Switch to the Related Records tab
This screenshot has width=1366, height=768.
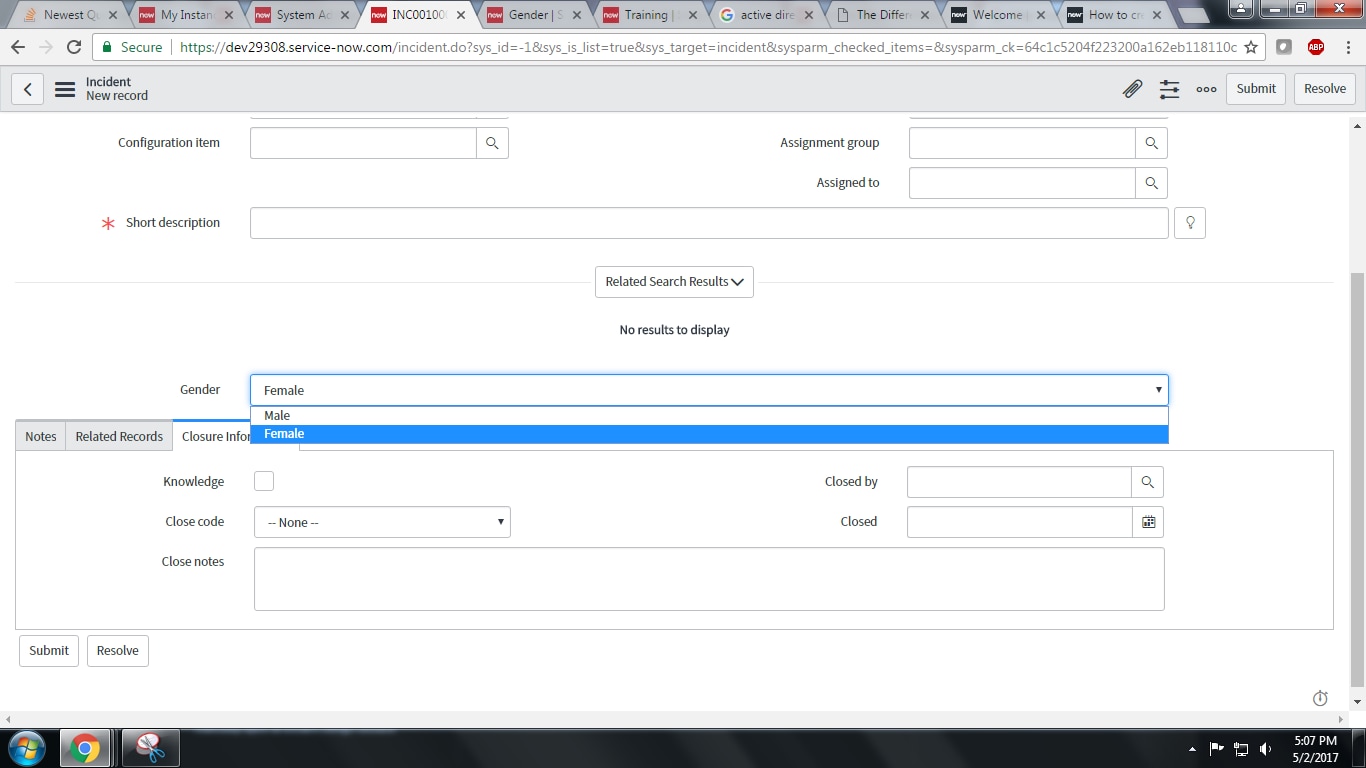118,436
